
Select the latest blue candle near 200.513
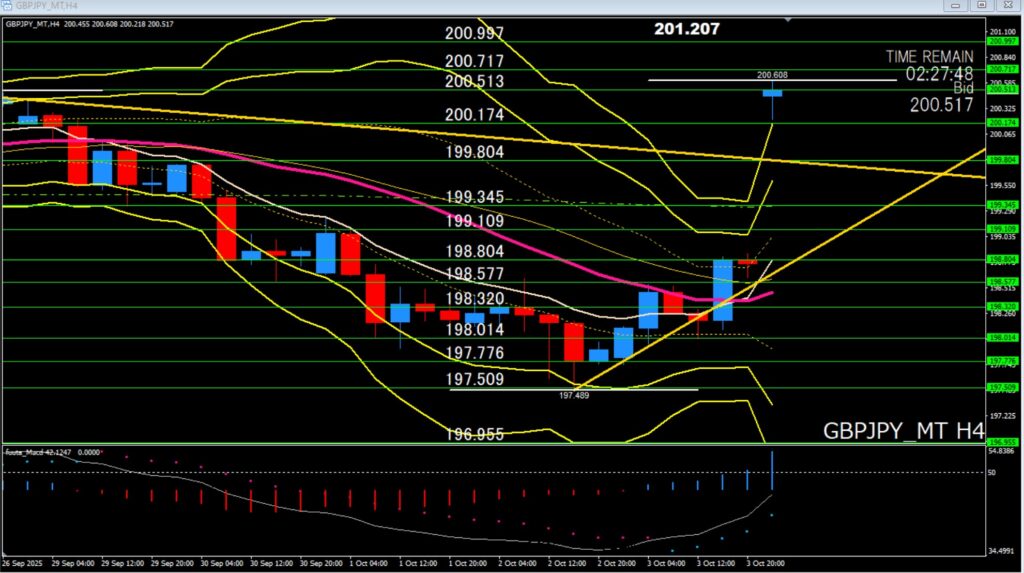(x=772, y=93)
